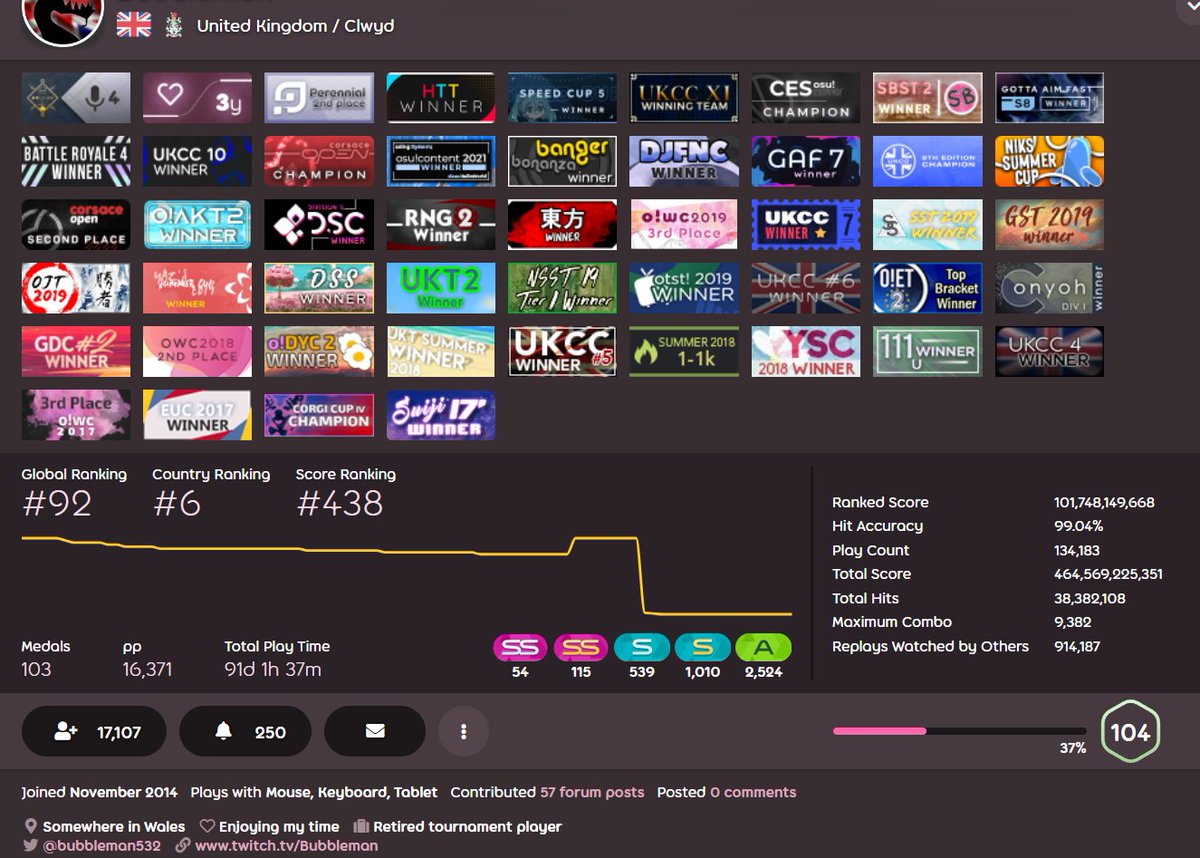Click the Corsace Open Second Place badge
Viewport: 1200px width, 858px height.
click(x=76, y=225)
